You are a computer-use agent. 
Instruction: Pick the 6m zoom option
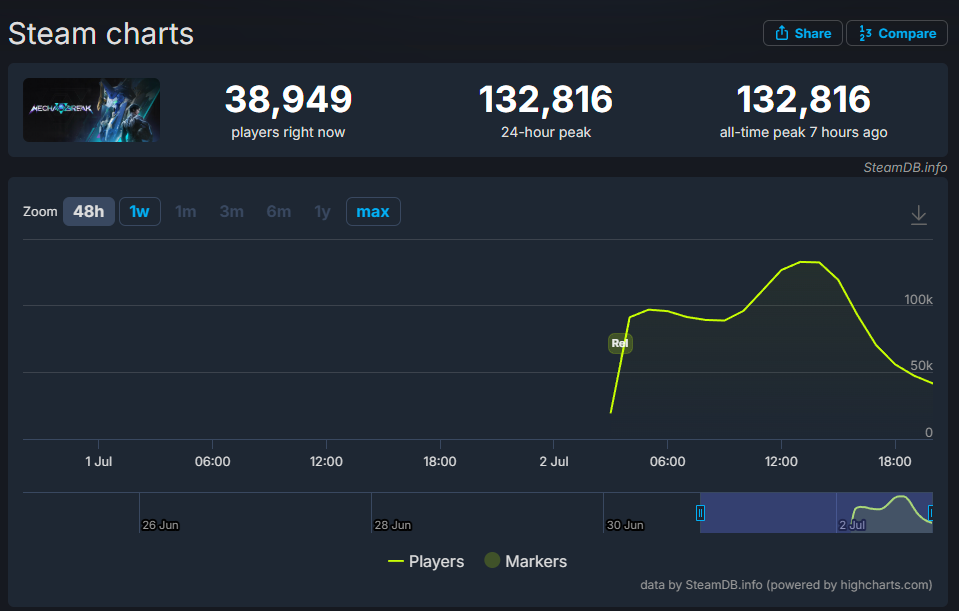coord(278,212)
